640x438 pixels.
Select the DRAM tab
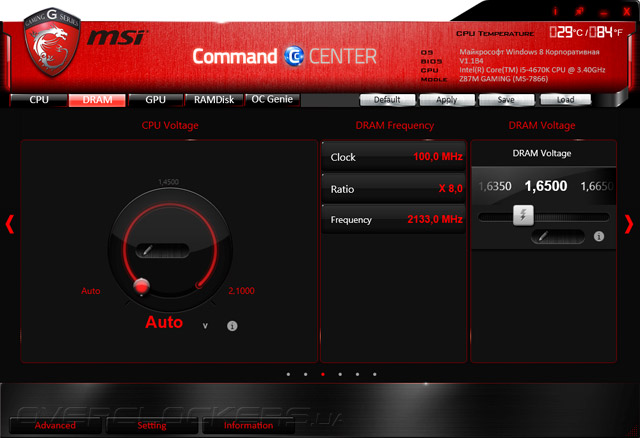pos(97,100)
